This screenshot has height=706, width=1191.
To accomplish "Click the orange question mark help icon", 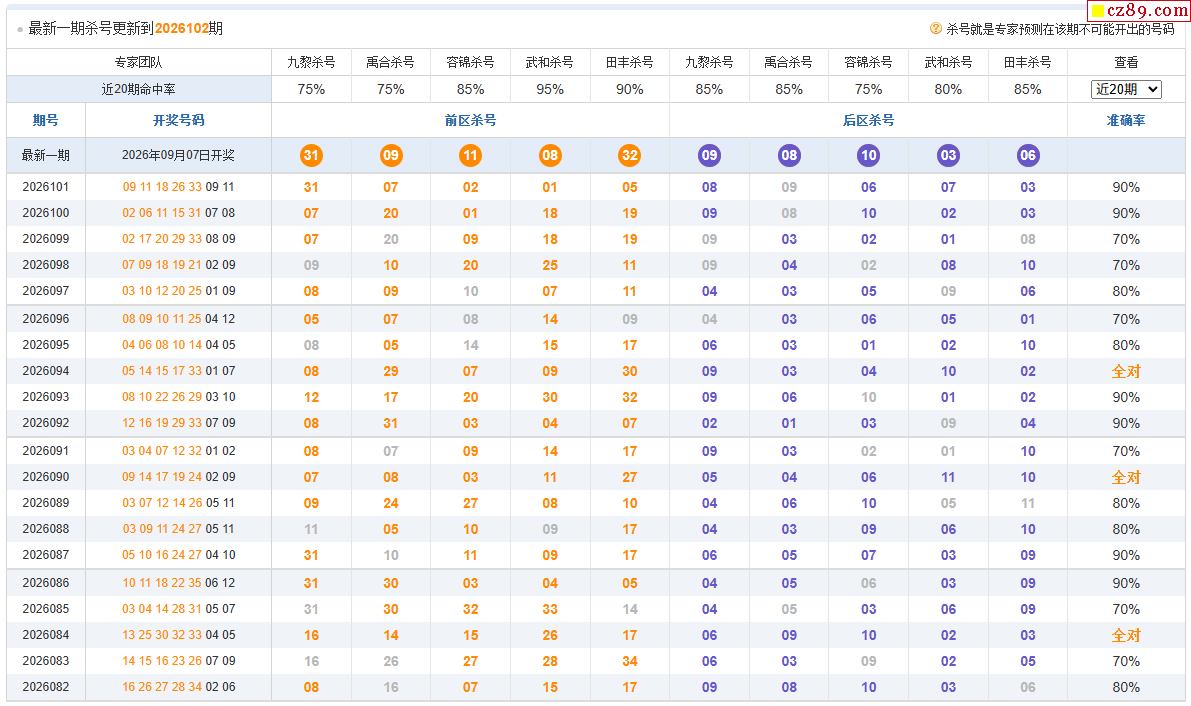I will point(936,29).
